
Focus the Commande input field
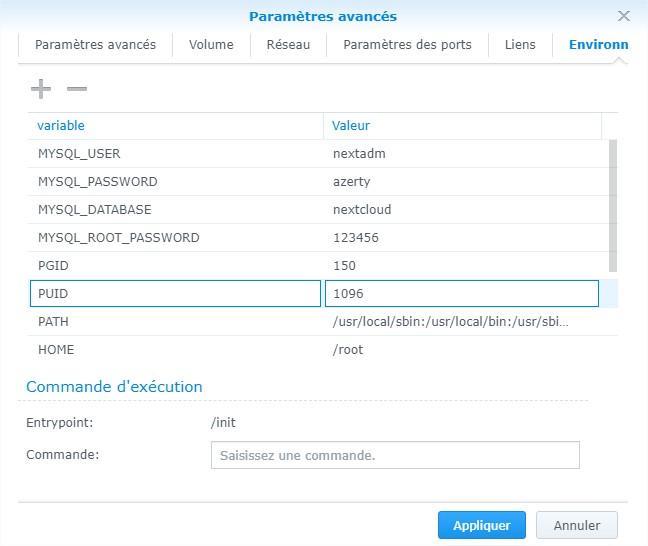tap(395, 455)
